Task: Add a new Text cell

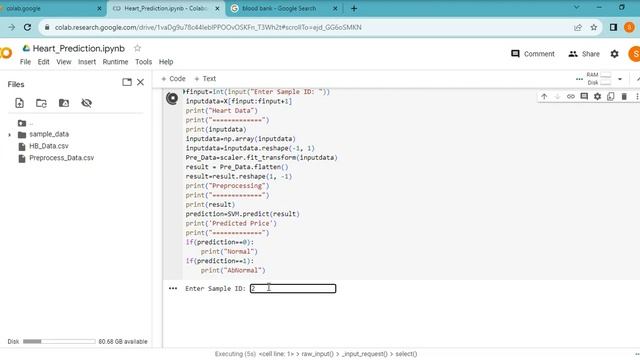Action: [x=205, y=79]
